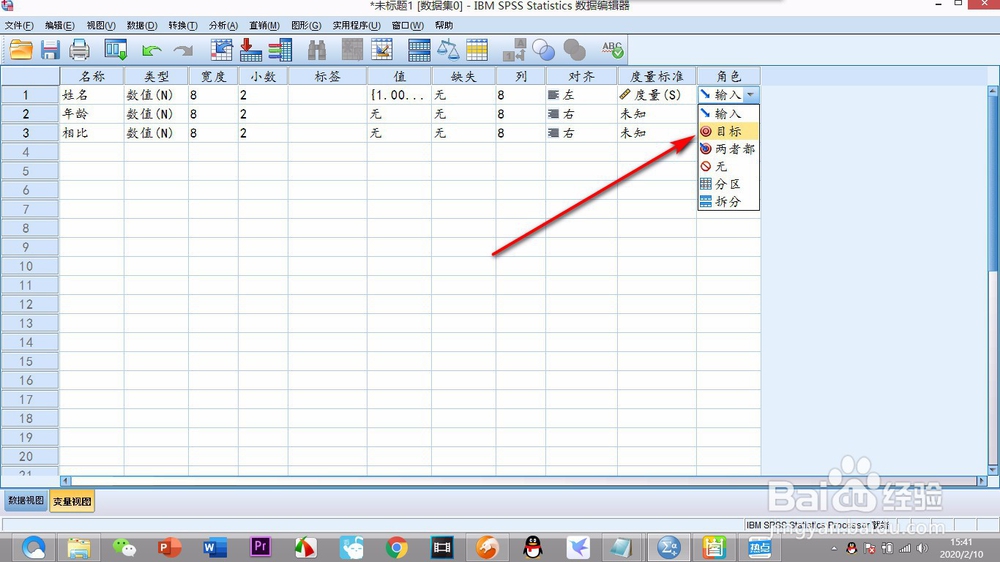Click the Value labels toolbar icon

click(x=514, y=50)
